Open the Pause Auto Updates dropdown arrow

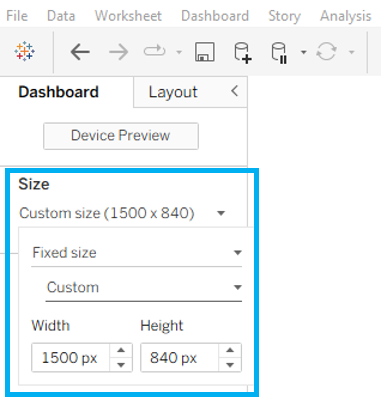pyautogui.click(x=303, y=52)
